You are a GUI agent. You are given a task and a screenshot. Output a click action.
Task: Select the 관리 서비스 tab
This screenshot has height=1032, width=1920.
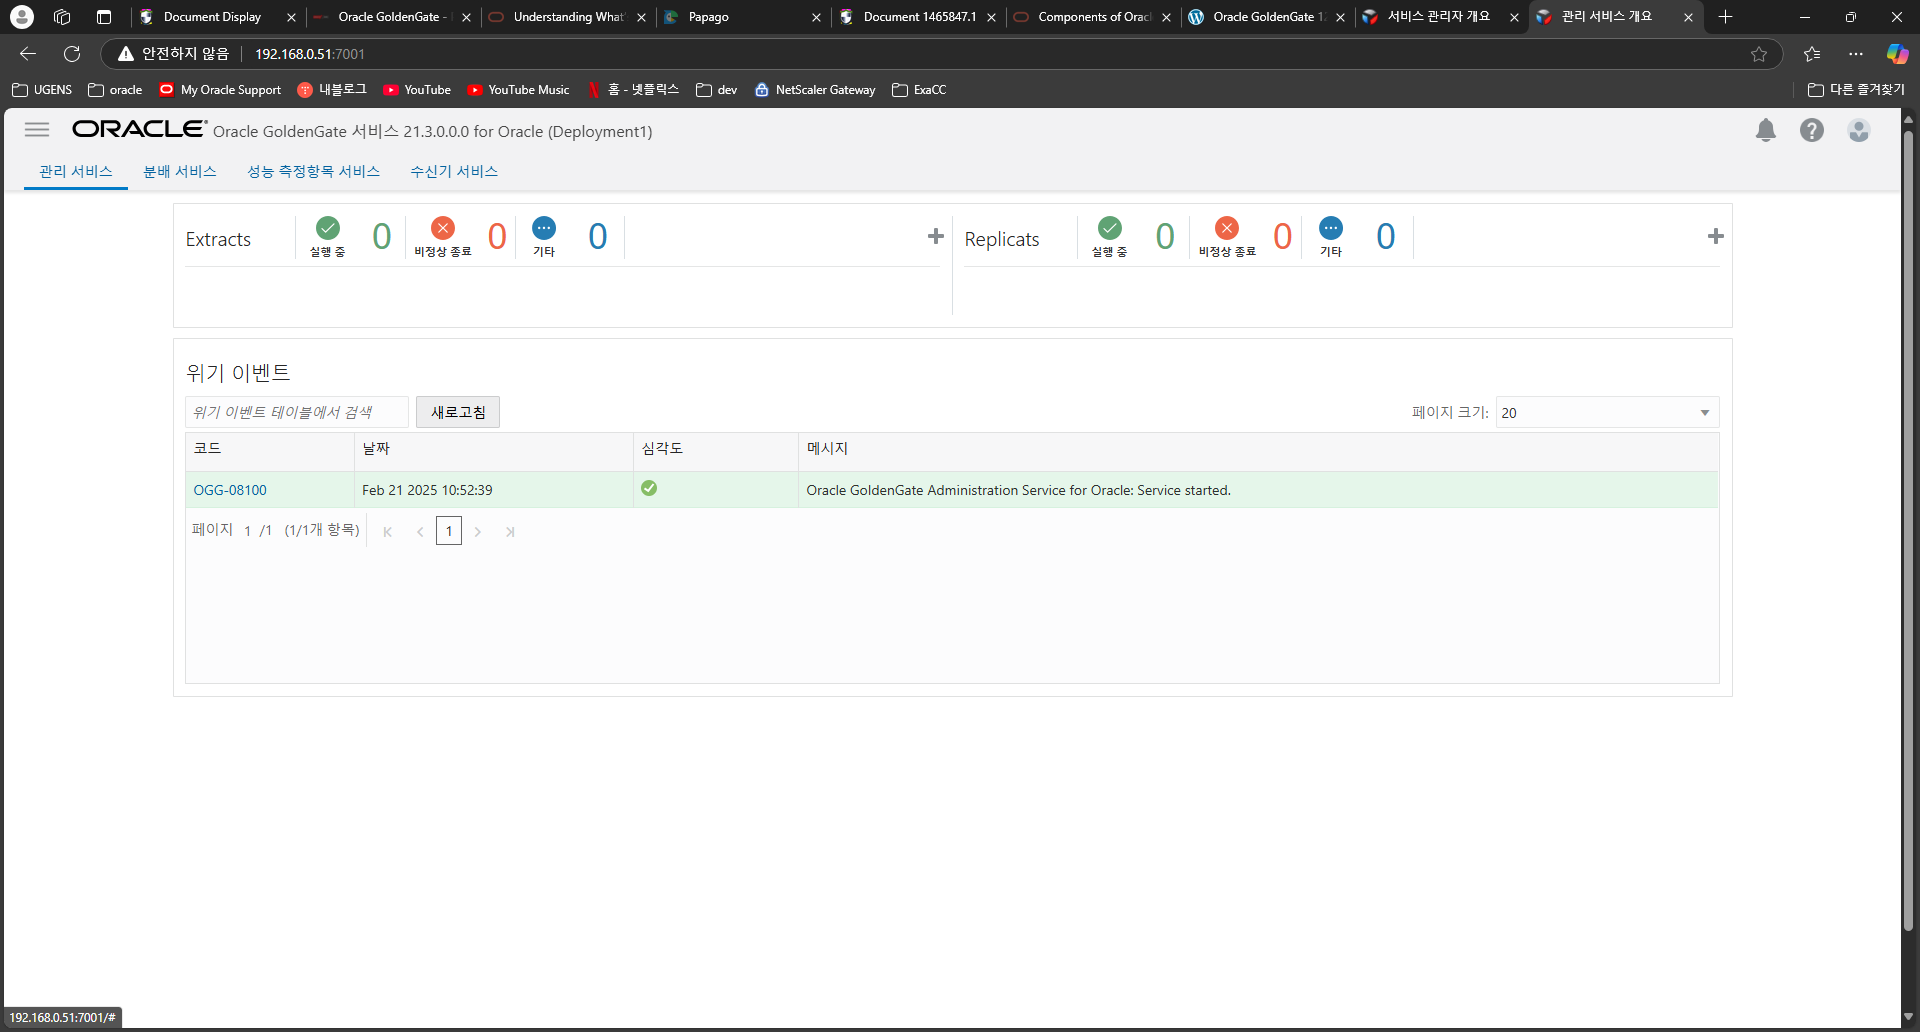pos(76,171)
